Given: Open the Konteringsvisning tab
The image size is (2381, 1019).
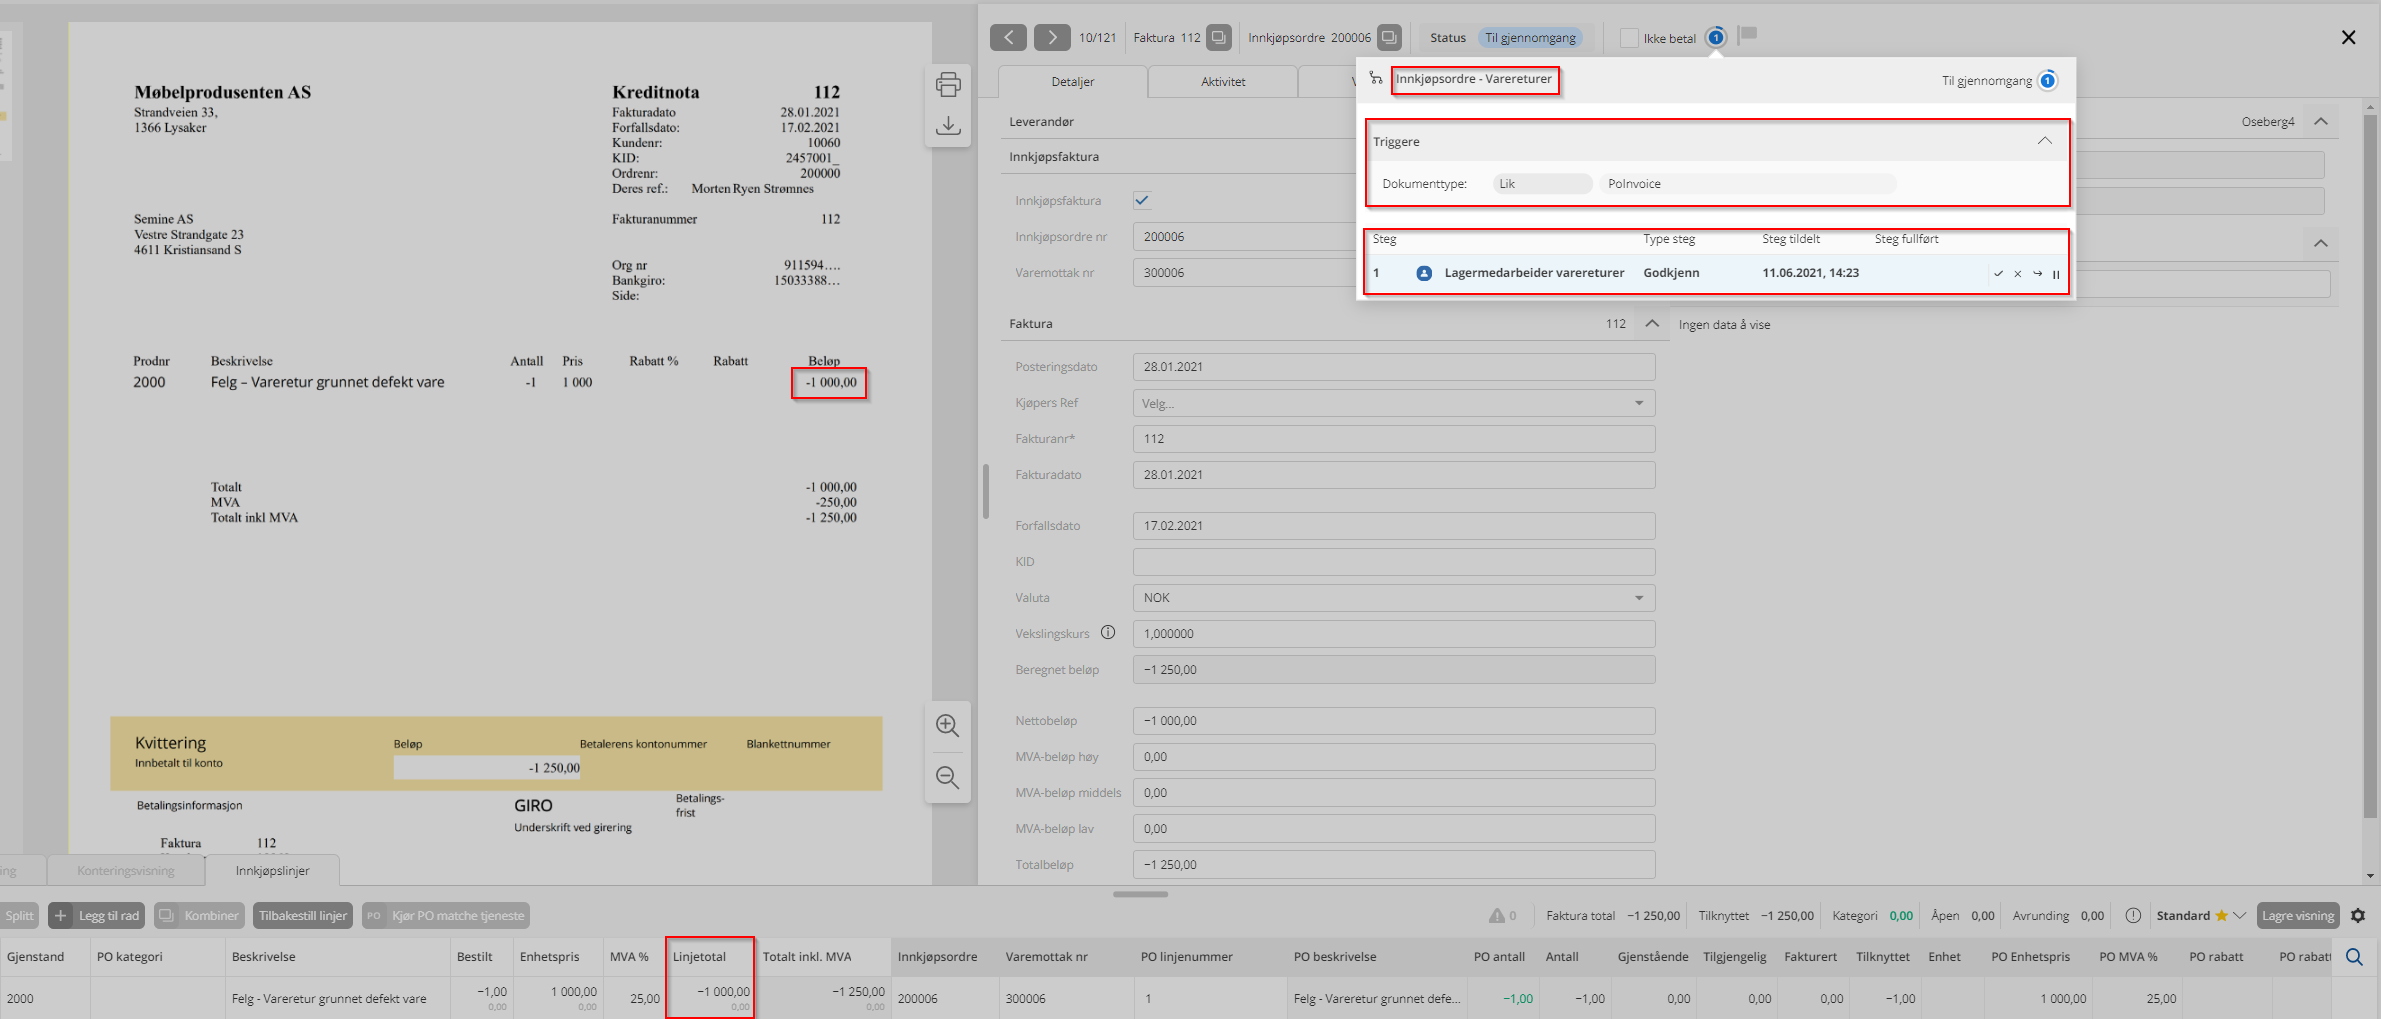Looking at the screenshot, I should pyautogui.click(x=126, y=871).
